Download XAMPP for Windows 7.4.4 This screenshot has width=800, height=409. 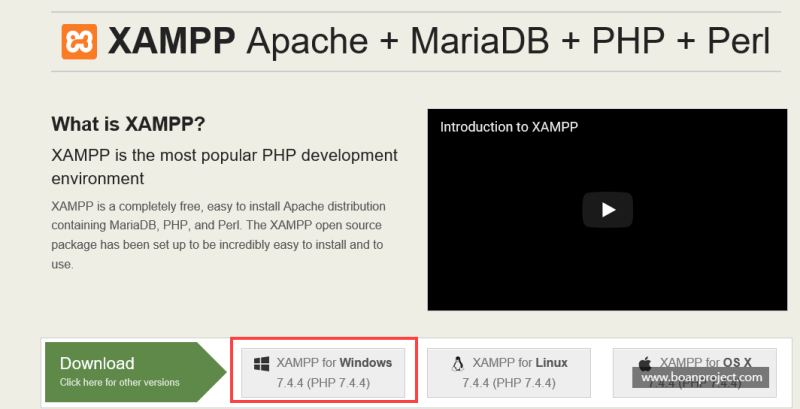click(323, 373)
